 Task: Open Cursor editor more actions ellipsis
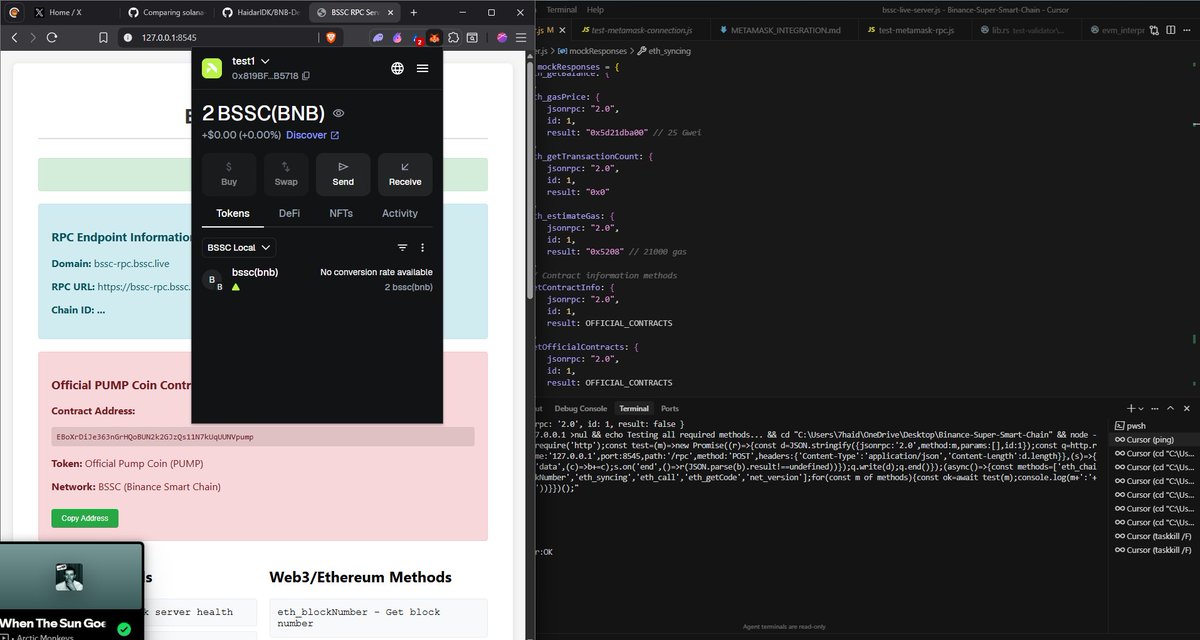(1185, 30)
